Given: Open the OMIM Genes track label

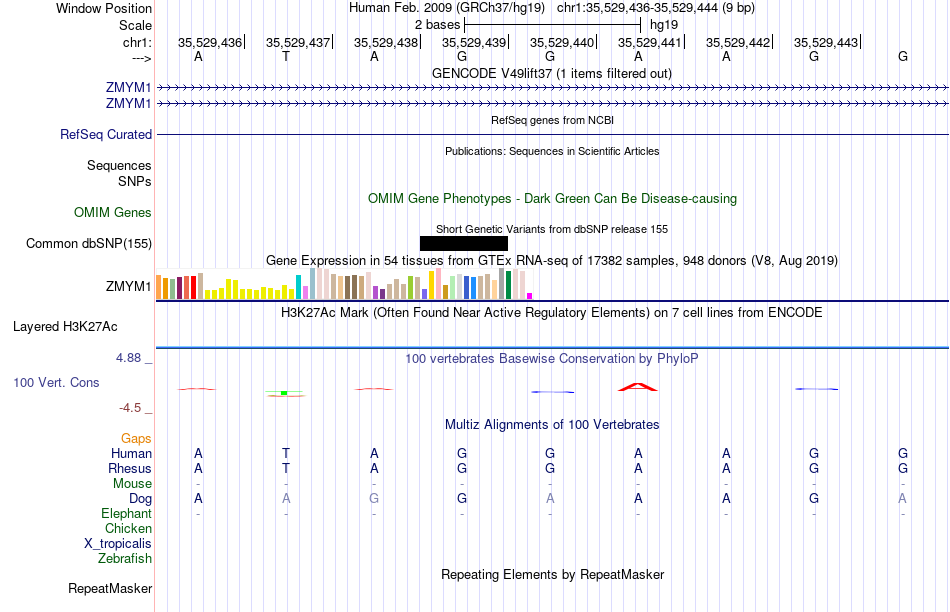Looking at the screenshot, I should [x=113, y=212].
